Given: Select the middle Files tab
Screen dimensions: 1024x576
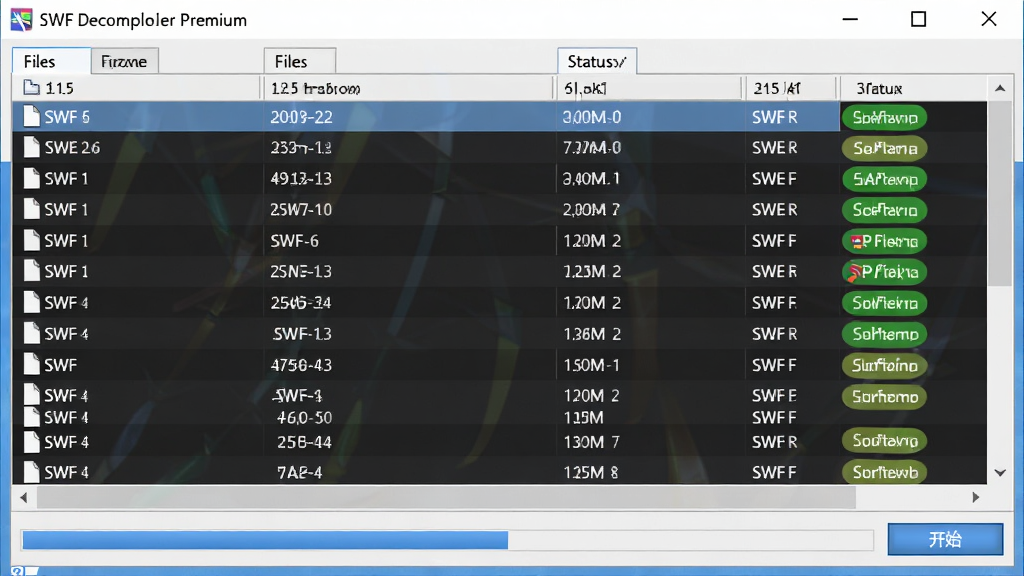Looking at the screenshot, I should point(300,61).
